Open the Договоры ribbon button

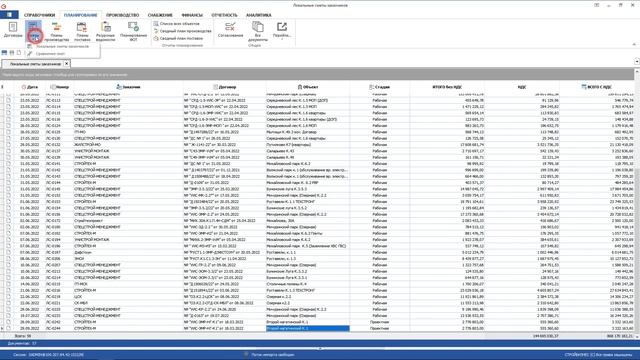pyautogui.click(x=13, y=31)
